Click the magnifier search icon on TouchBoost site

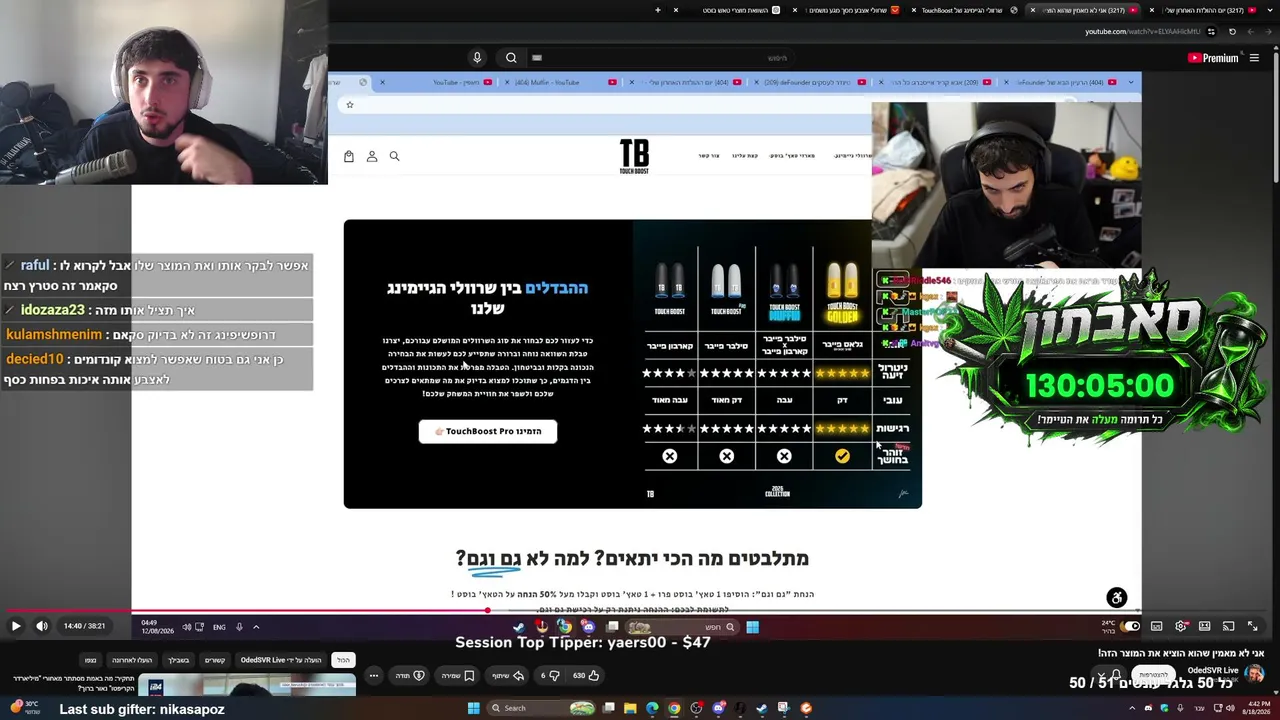(x=395, y=156)
